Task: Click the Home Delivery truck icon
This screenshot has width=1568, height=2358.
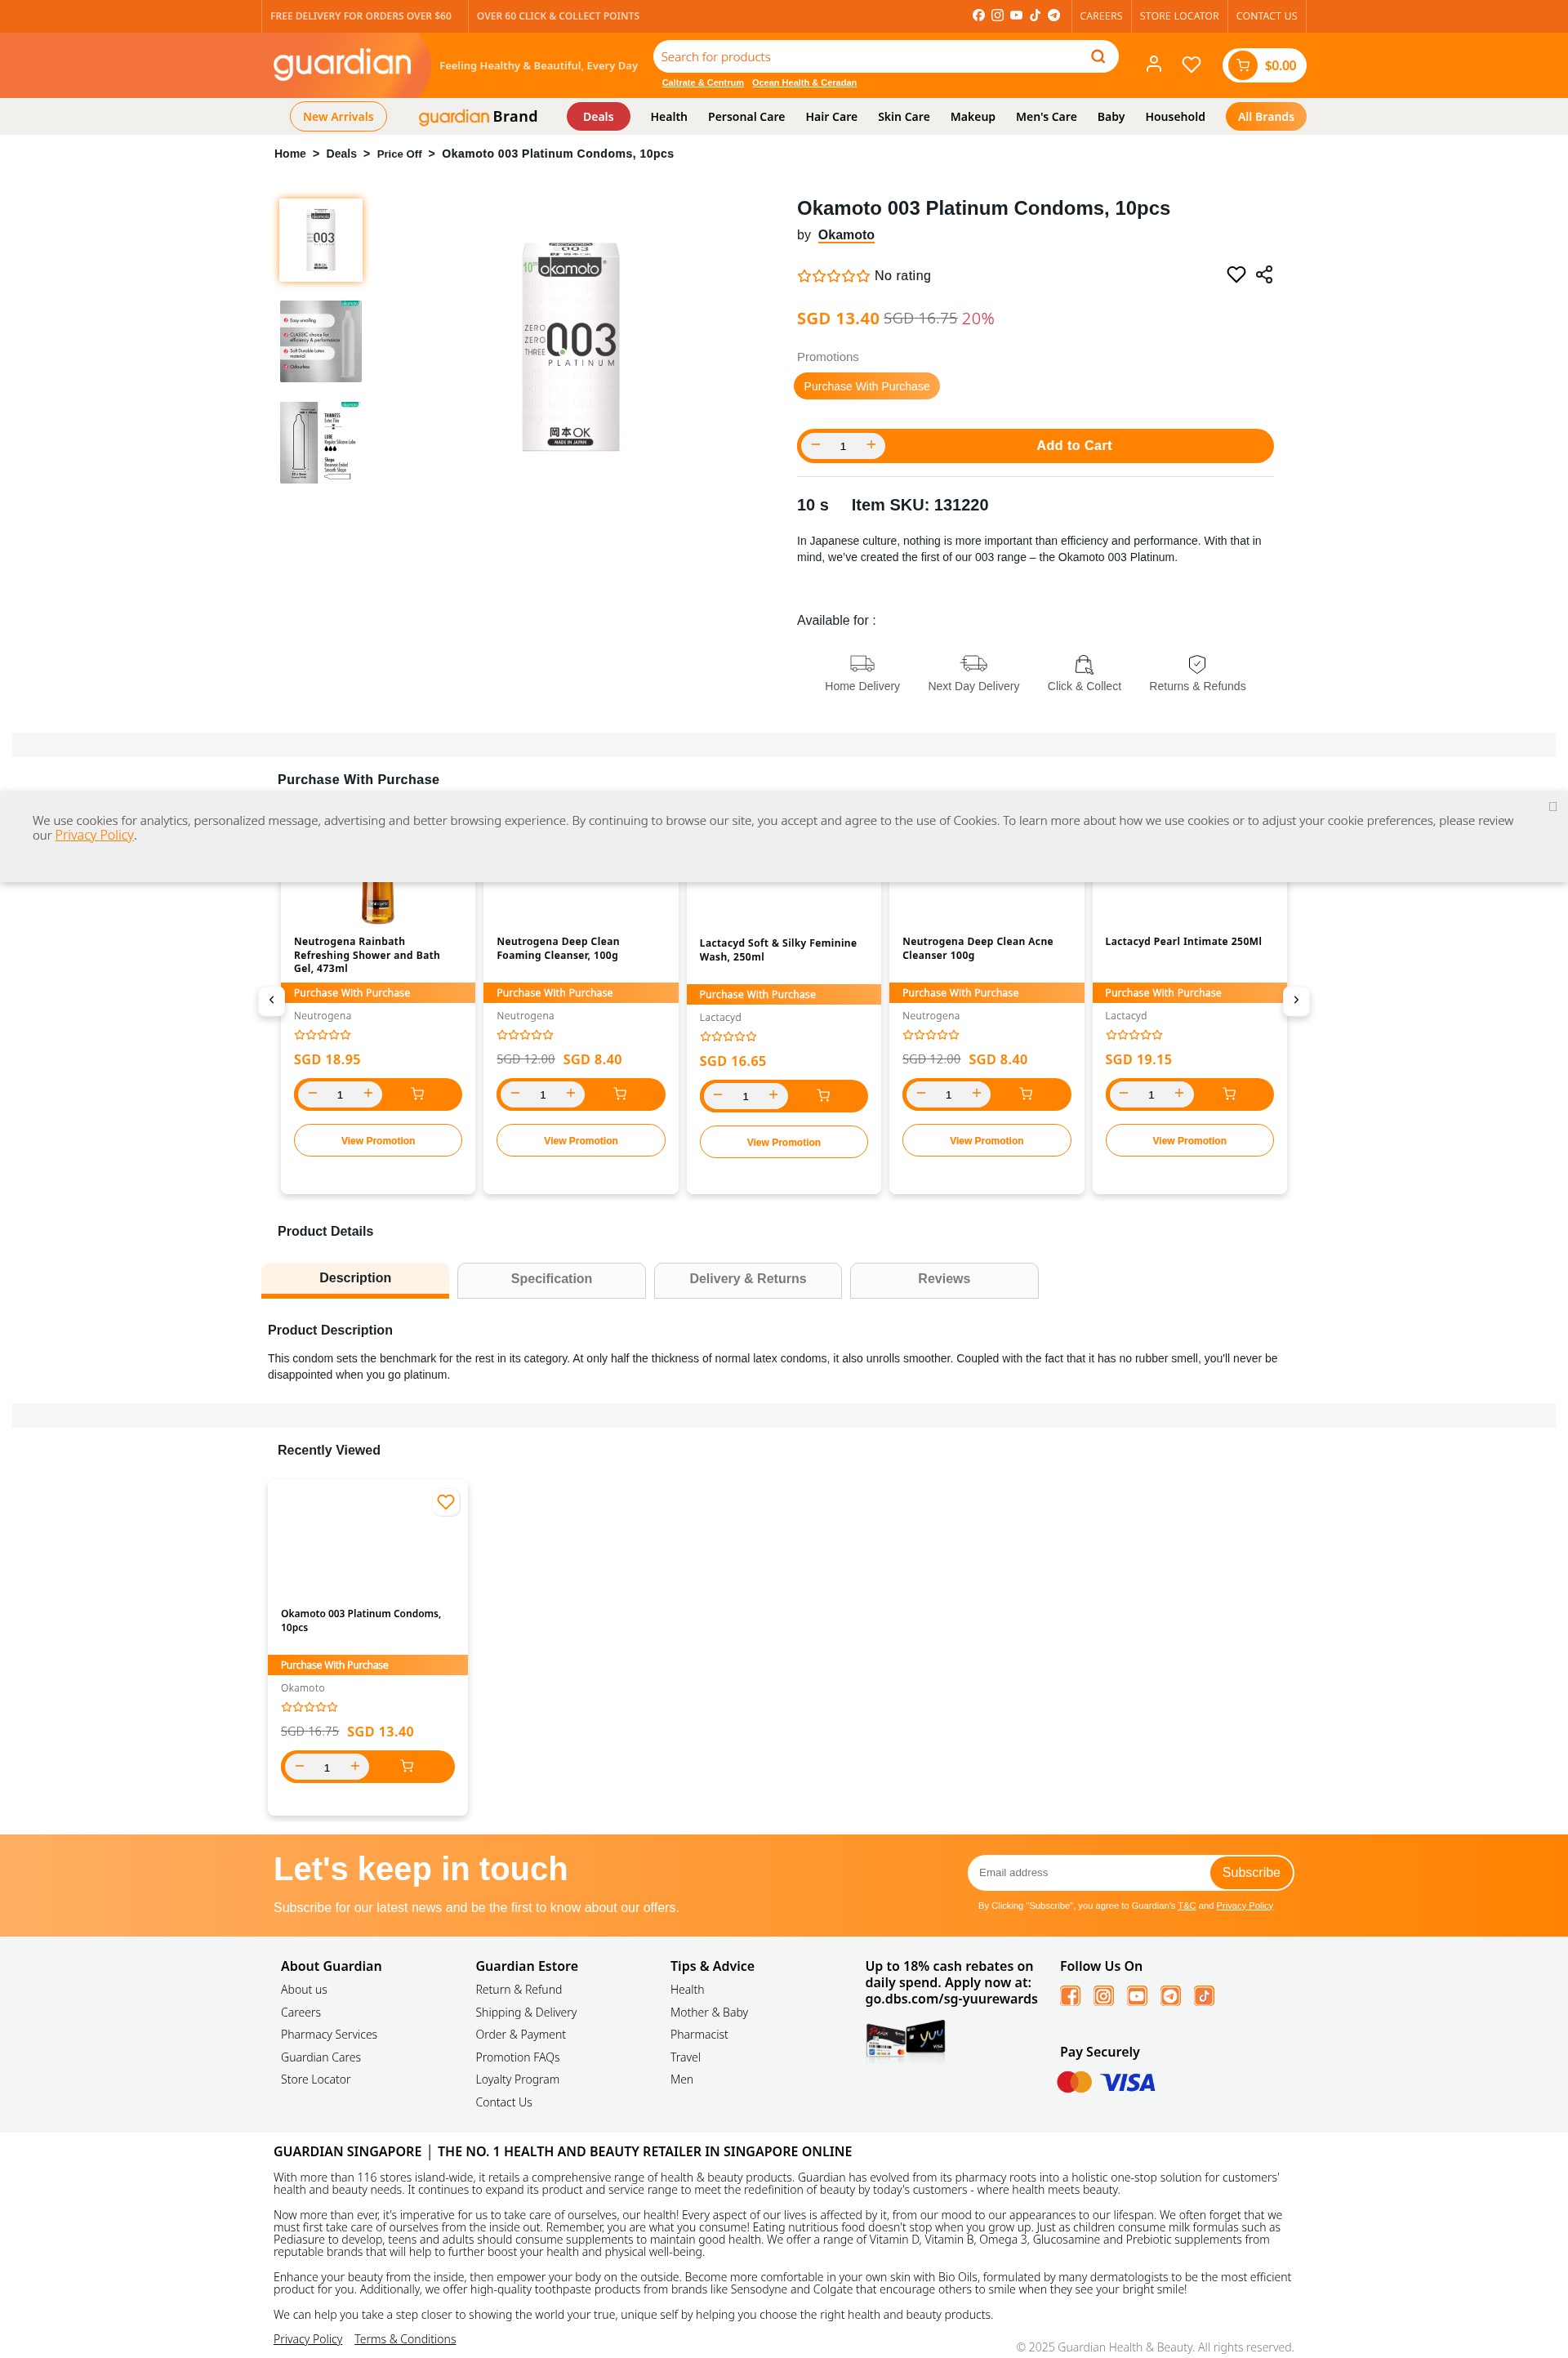Action: coord(862,663)
